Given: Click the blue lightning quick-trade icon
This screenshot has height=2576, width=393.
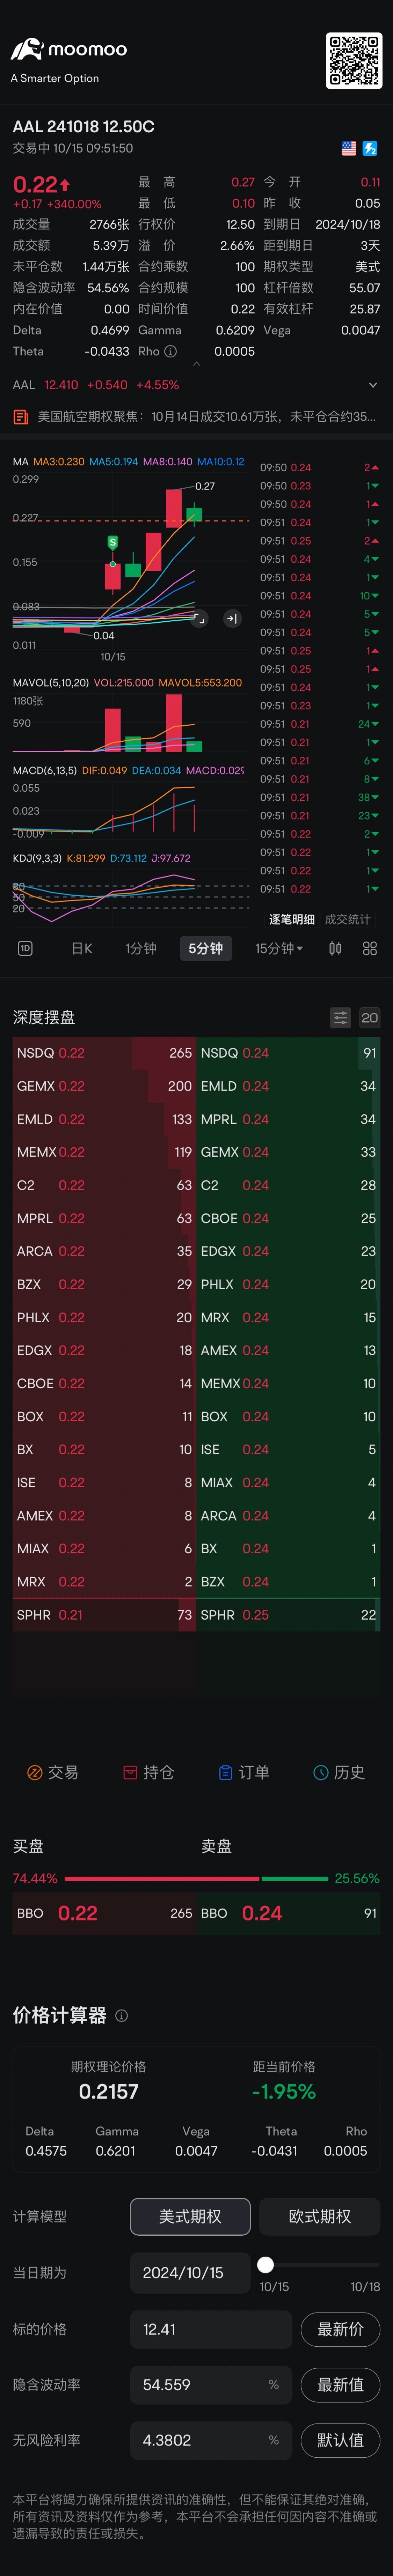Looking at the screenshot, I should 370,148.
